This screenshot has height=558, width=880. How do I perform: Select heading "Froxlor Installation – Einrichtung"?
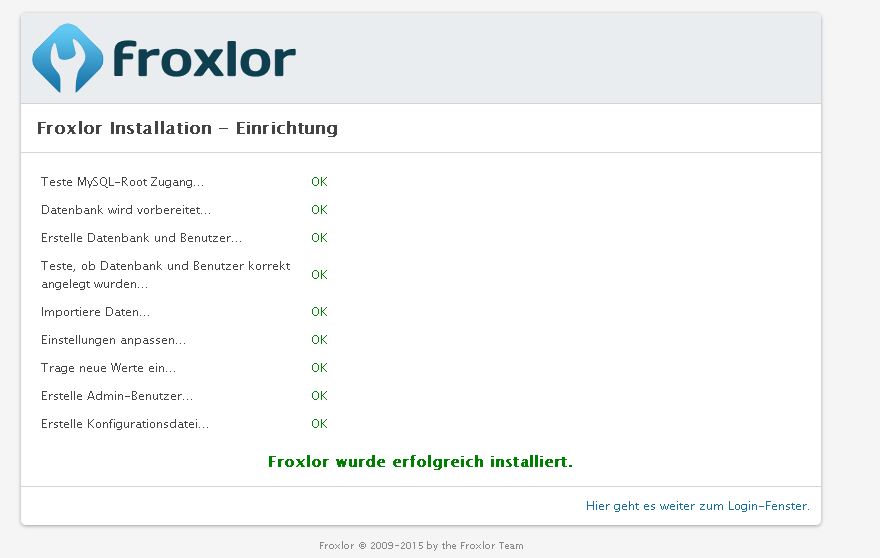(x=187, y=128)
